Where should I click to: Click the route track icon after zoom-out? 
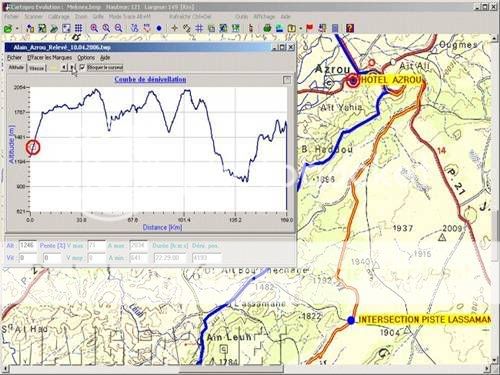[134, 28]
